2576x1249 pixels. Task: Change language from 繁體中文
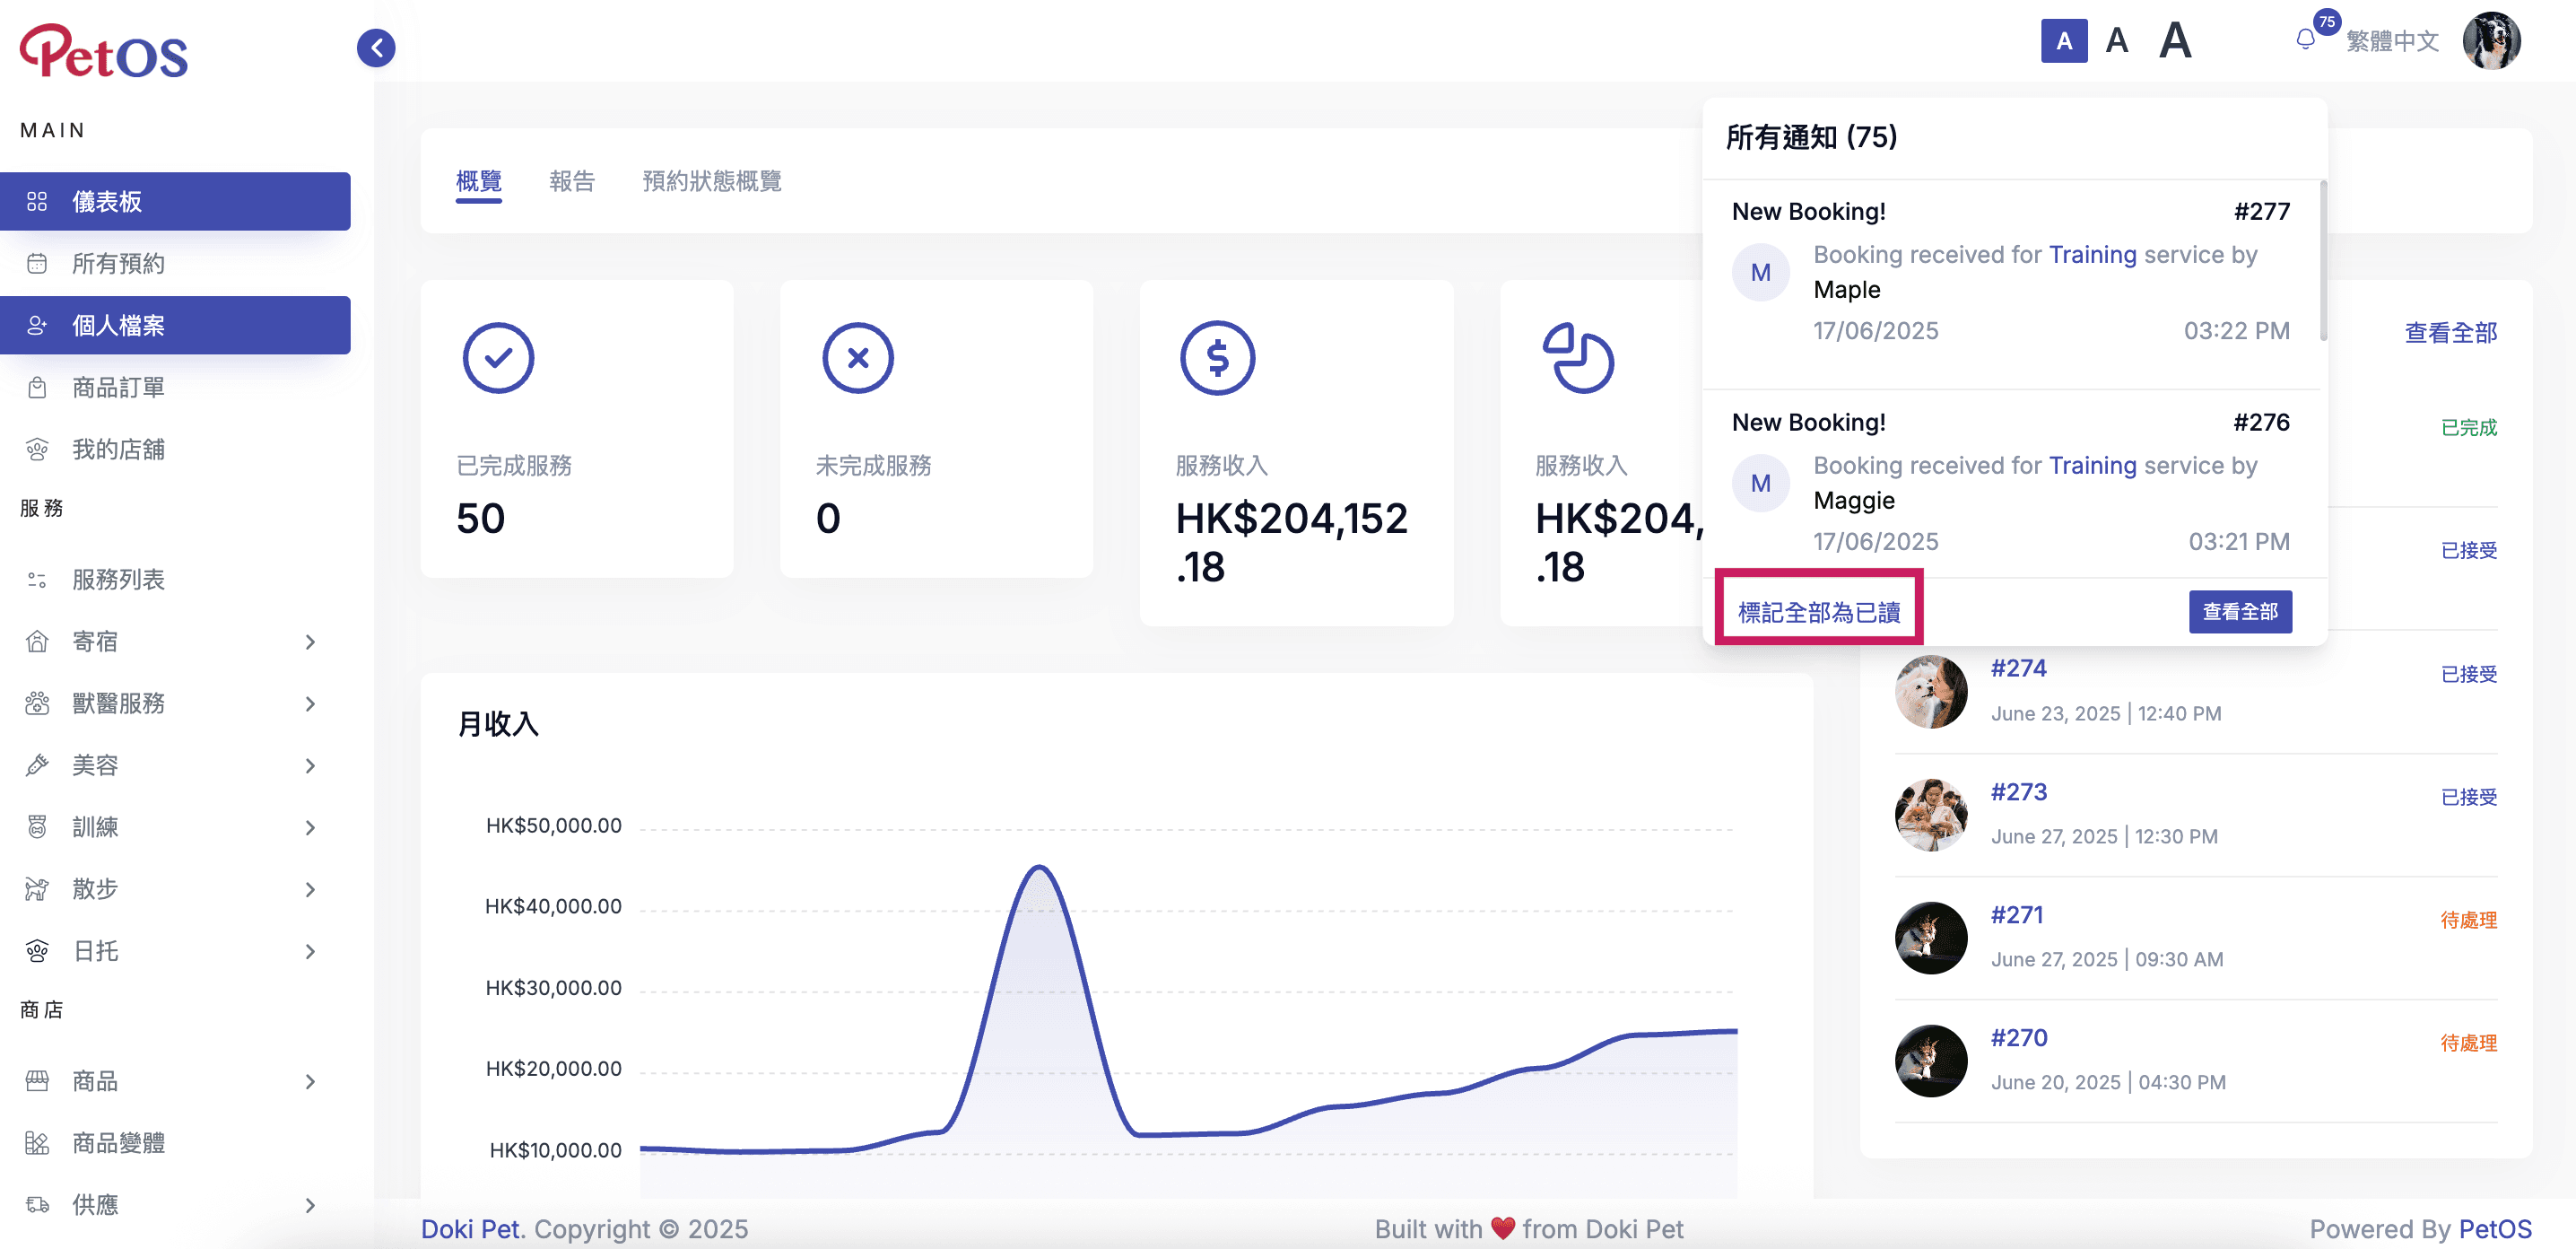pyautogui.click(x=2392, y=41)
